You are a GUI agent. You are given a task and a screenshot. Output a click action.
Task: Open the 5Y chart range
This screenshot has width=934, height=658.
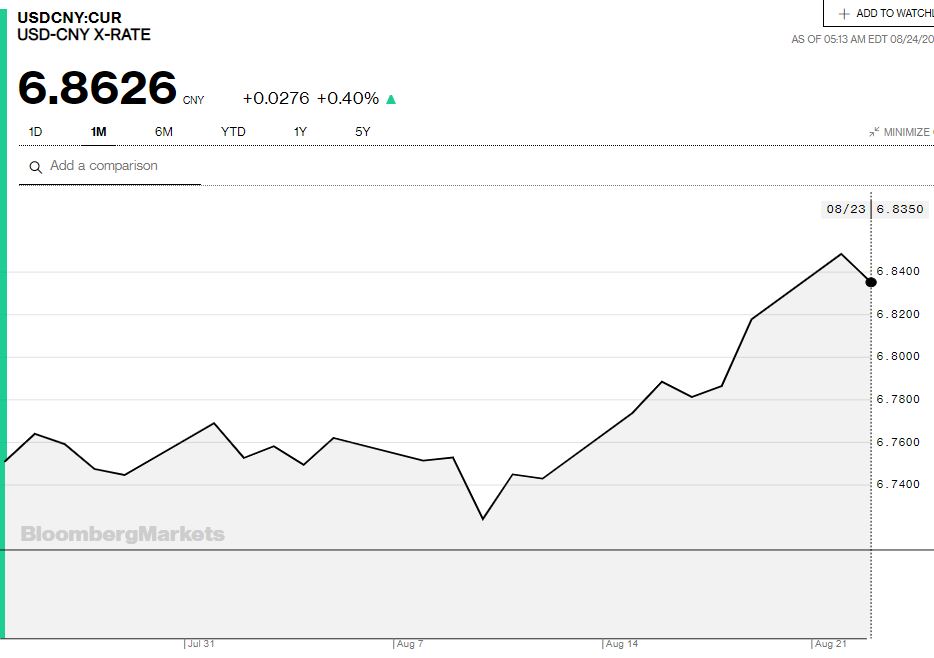coord(363,132)
